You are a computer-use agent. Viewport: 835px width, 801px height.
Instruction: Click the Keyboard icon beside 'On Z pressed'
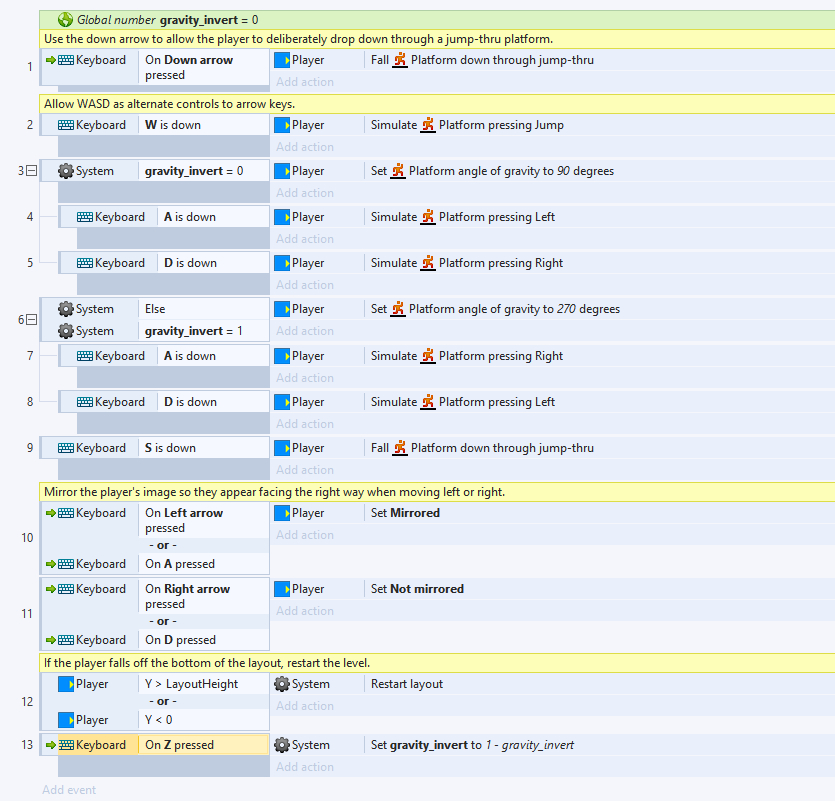(66, 745)
